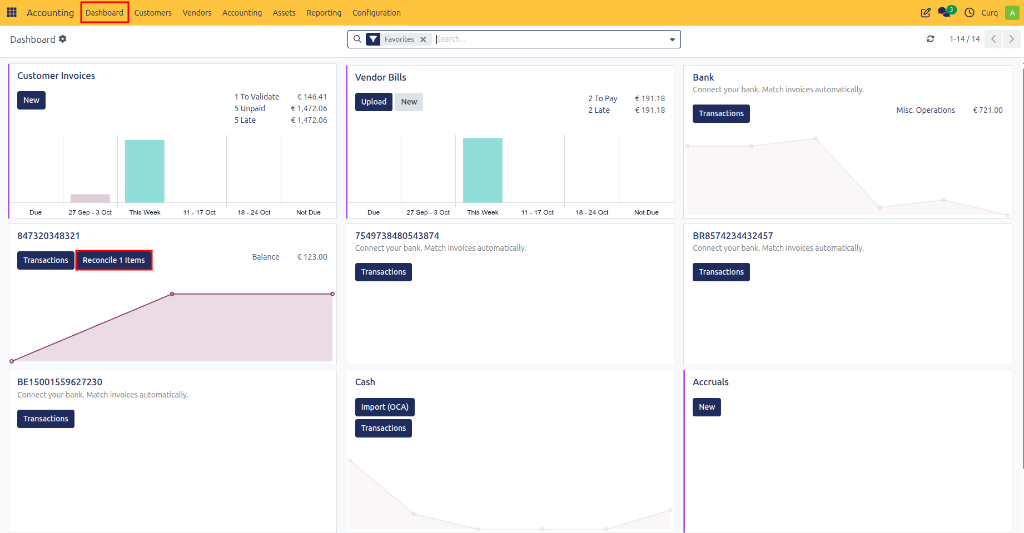1024x533 pixels.
Task: Click the Curq company switcher
Action: 989,12
